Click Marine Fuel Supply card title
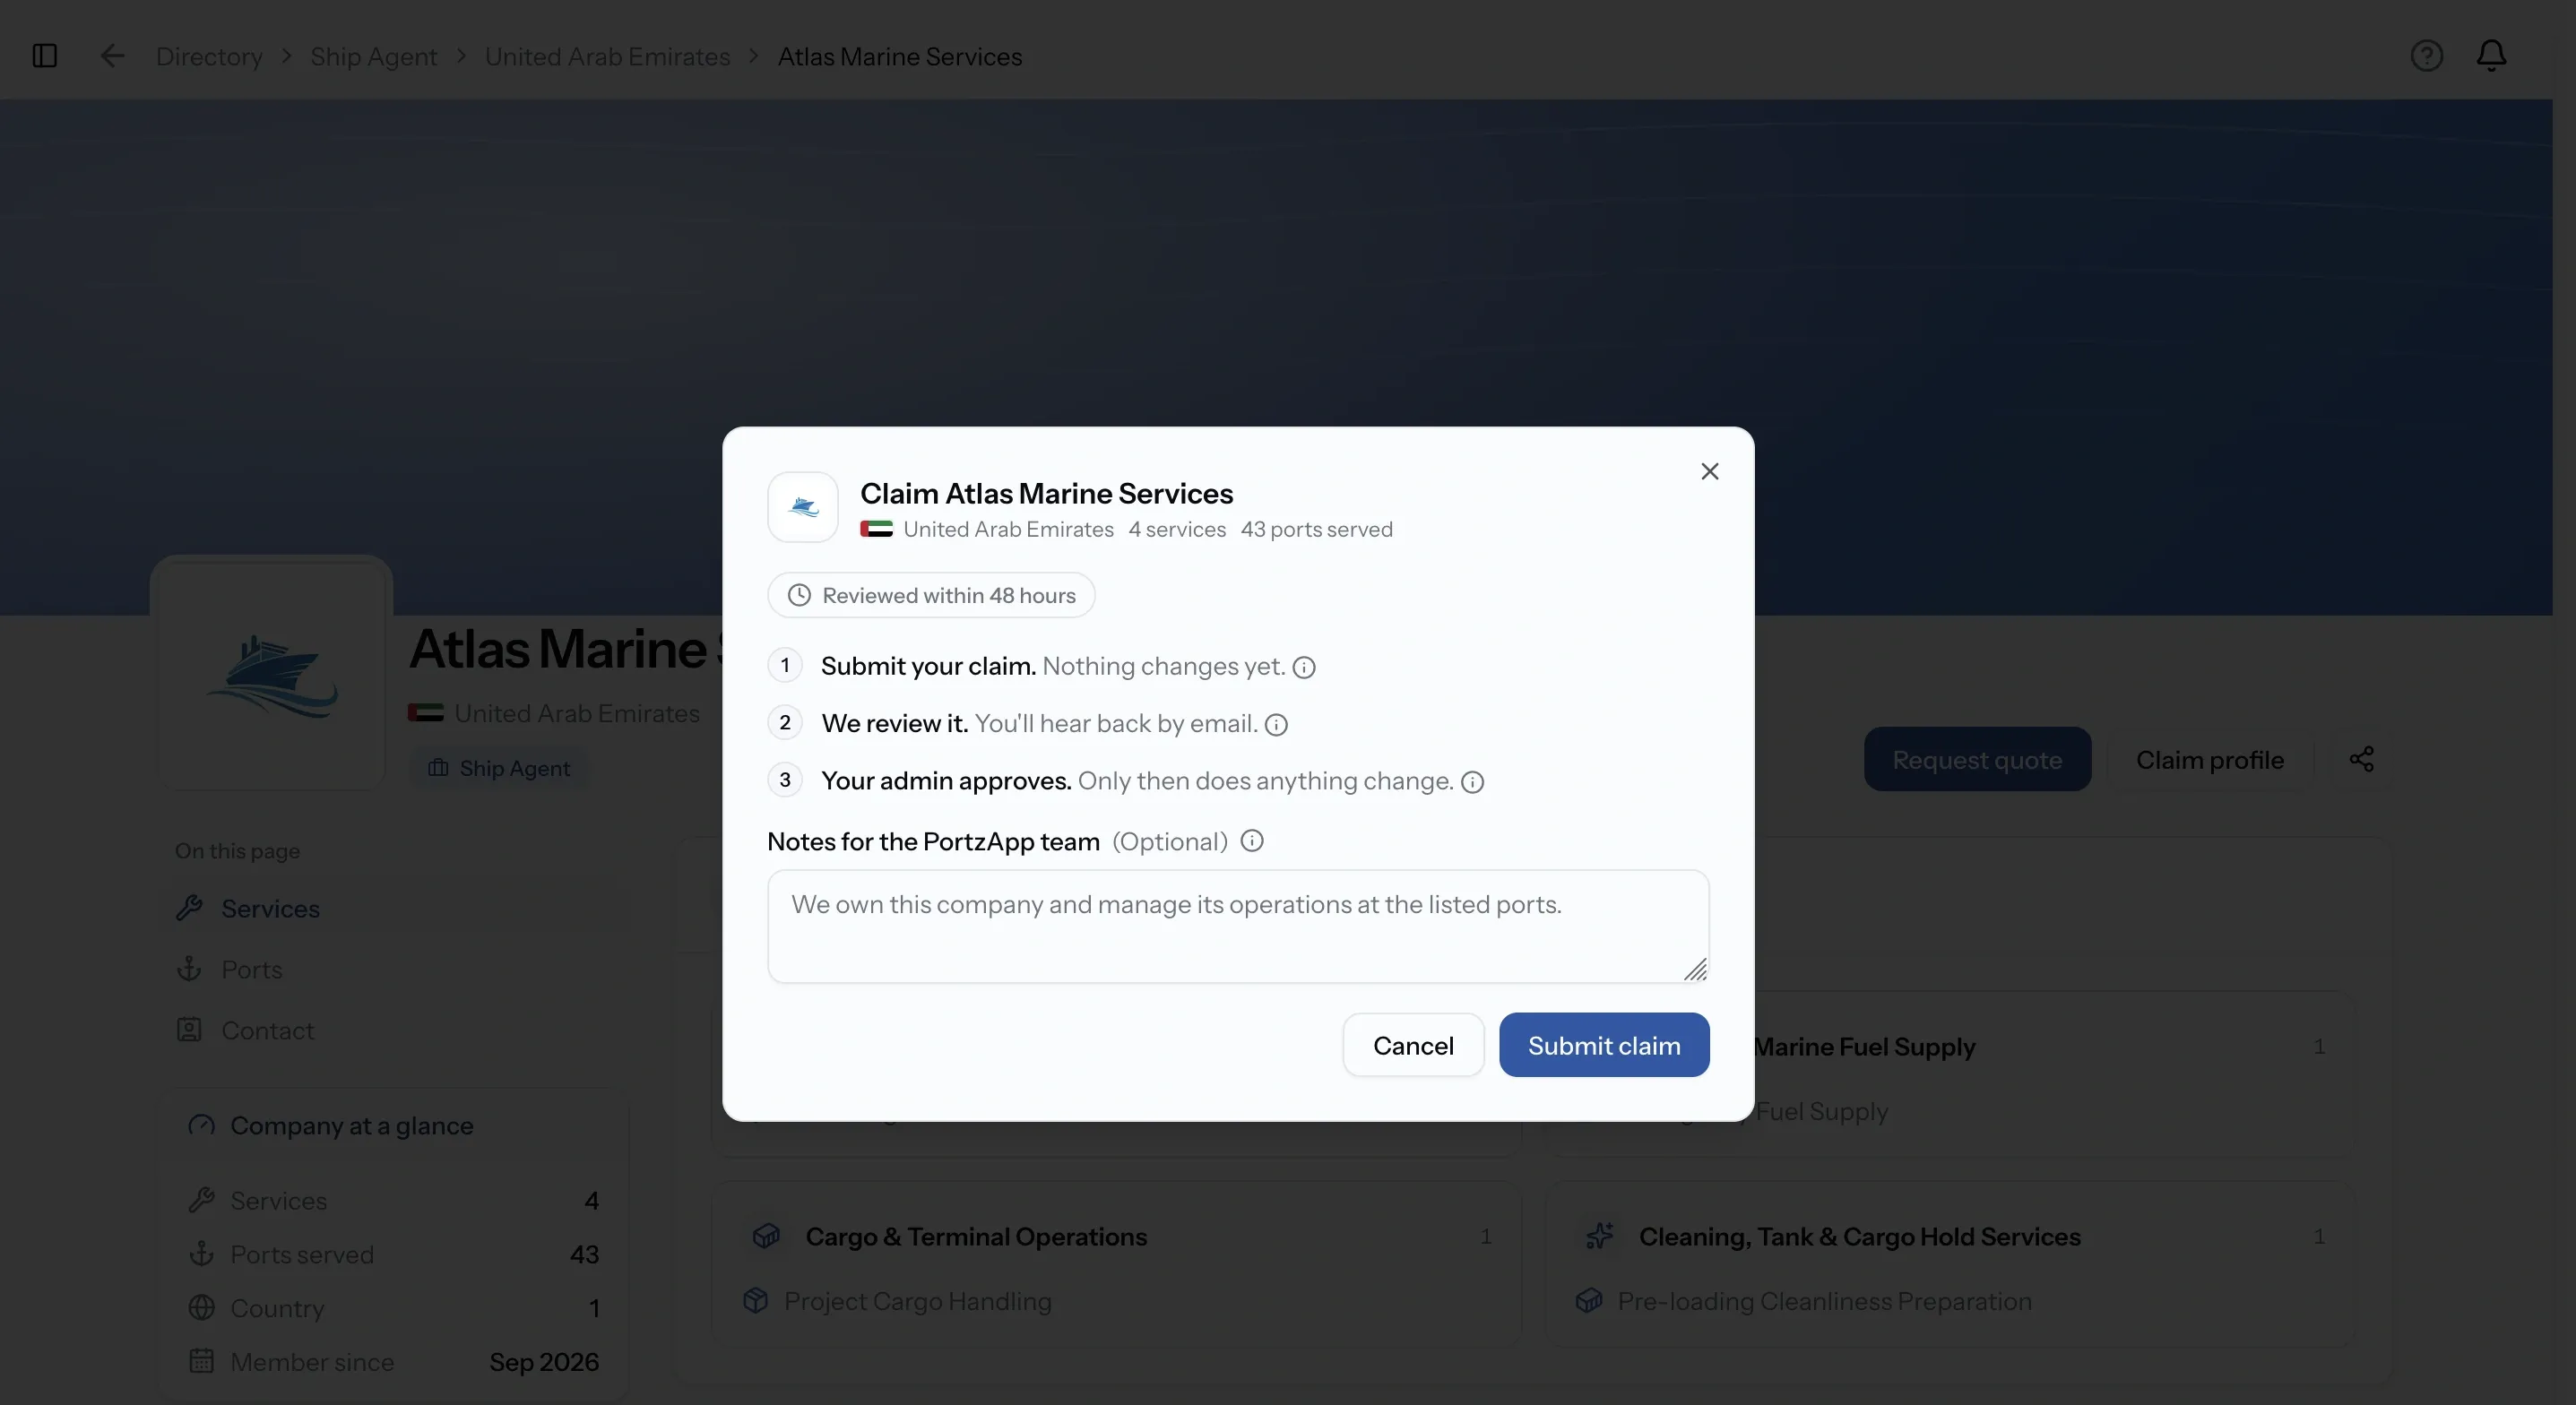This screenshot has width=2576, height=1405. [x=1866, y=1046]
